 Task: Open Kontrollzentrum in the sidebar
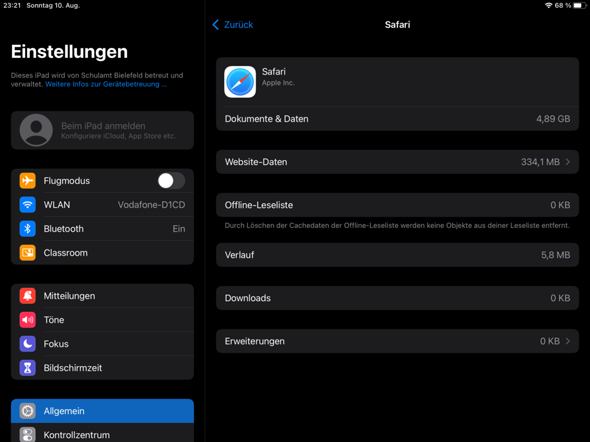[102, 433]
